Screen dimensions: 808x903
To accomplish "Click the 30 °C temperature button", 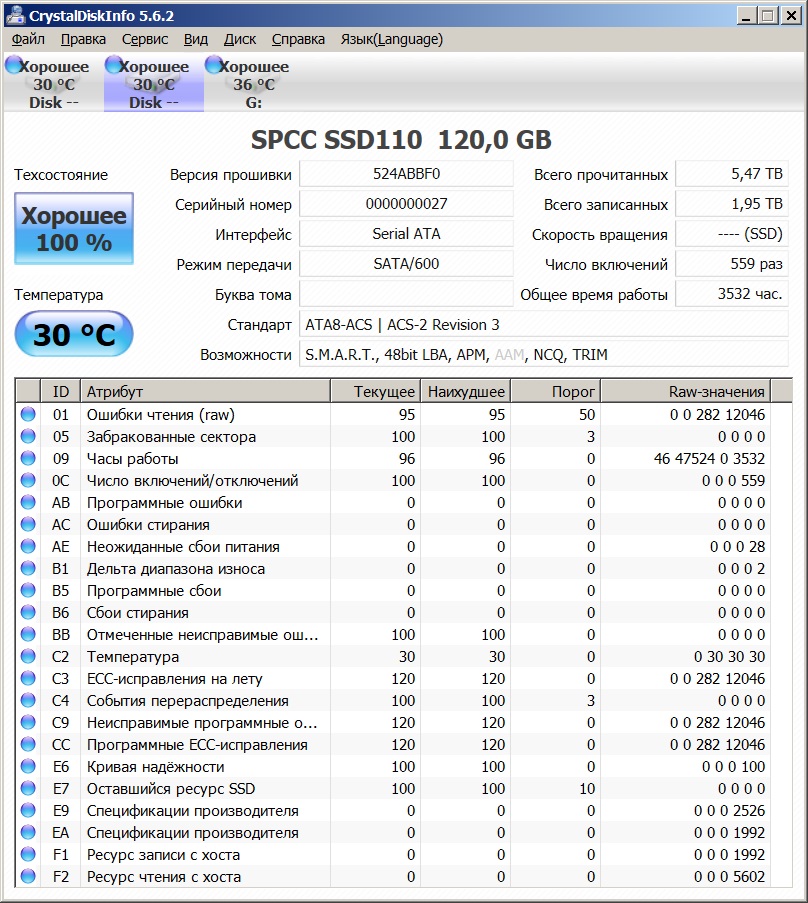I will click(x=74, y=334).
